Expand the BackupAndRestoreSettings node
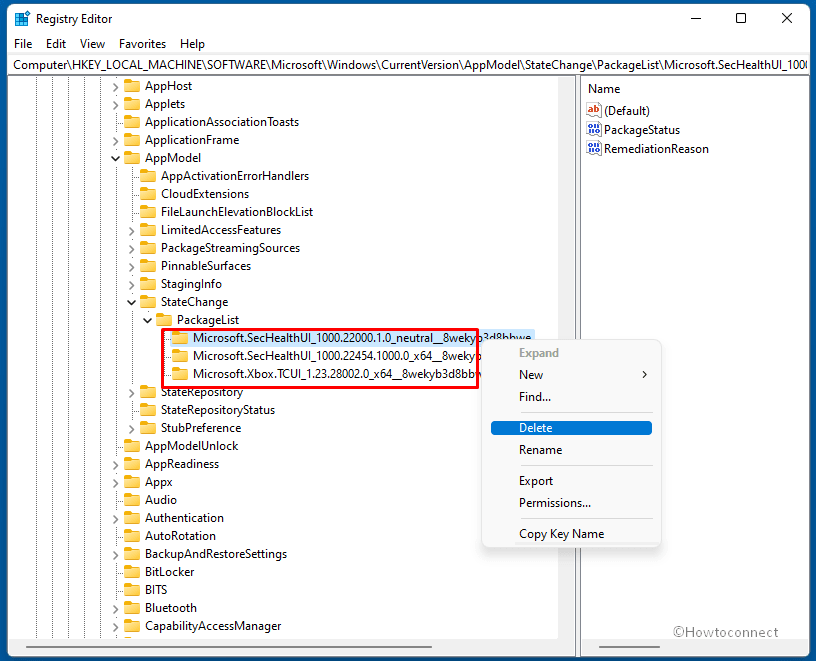Screen dimensions: 816x661 116,555
